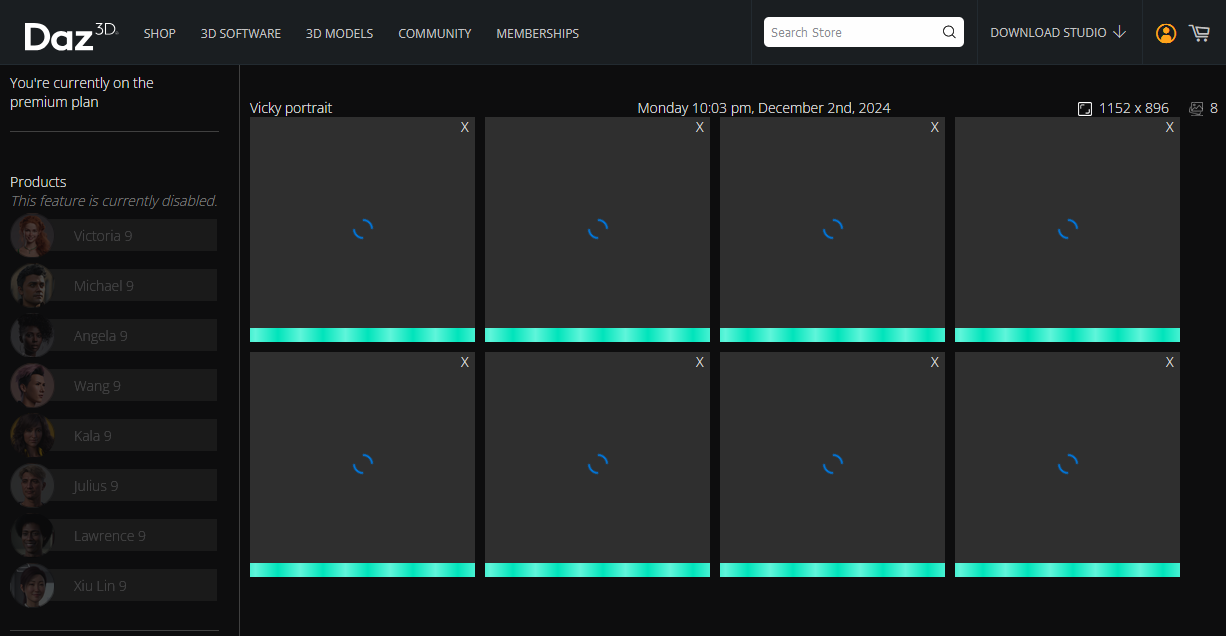Open the COMMUNITY menu
The image size is (1226, 636).
[x=435, y=33]
